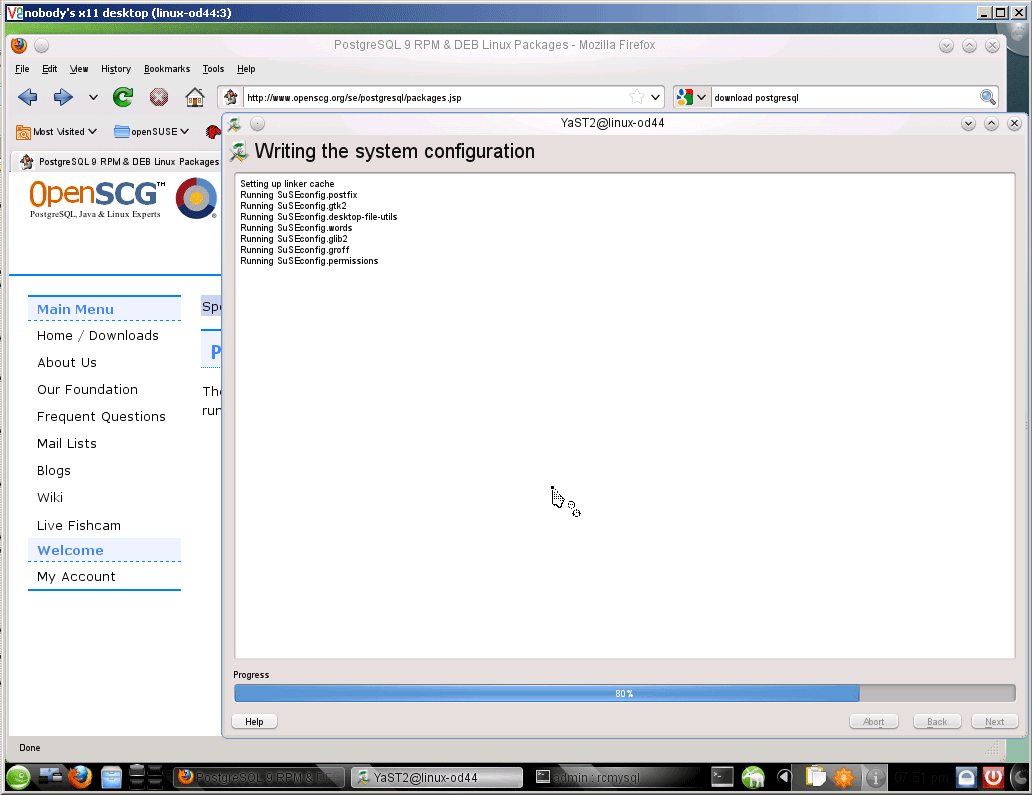The height and width of the screenshot is (795, 1032).
Task: Click the Show Desktop icon in the taskbar
Action: (50, 777)
